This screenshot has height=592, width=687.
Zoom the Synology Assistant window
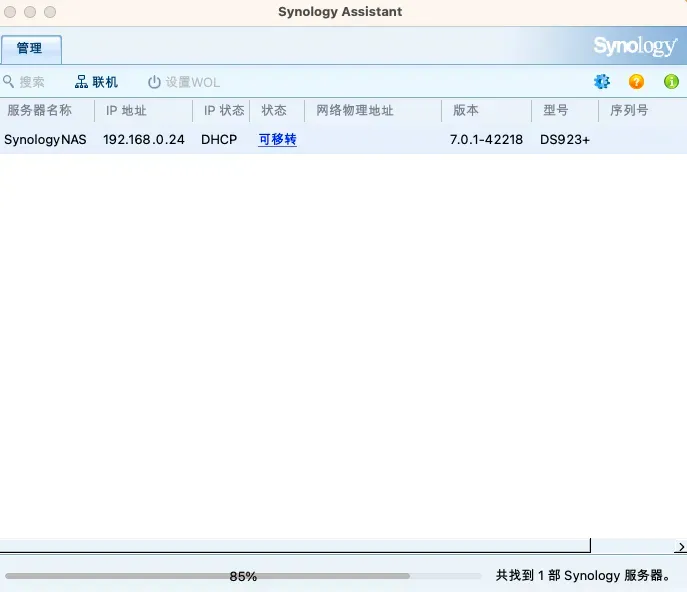tap(50, 12)
